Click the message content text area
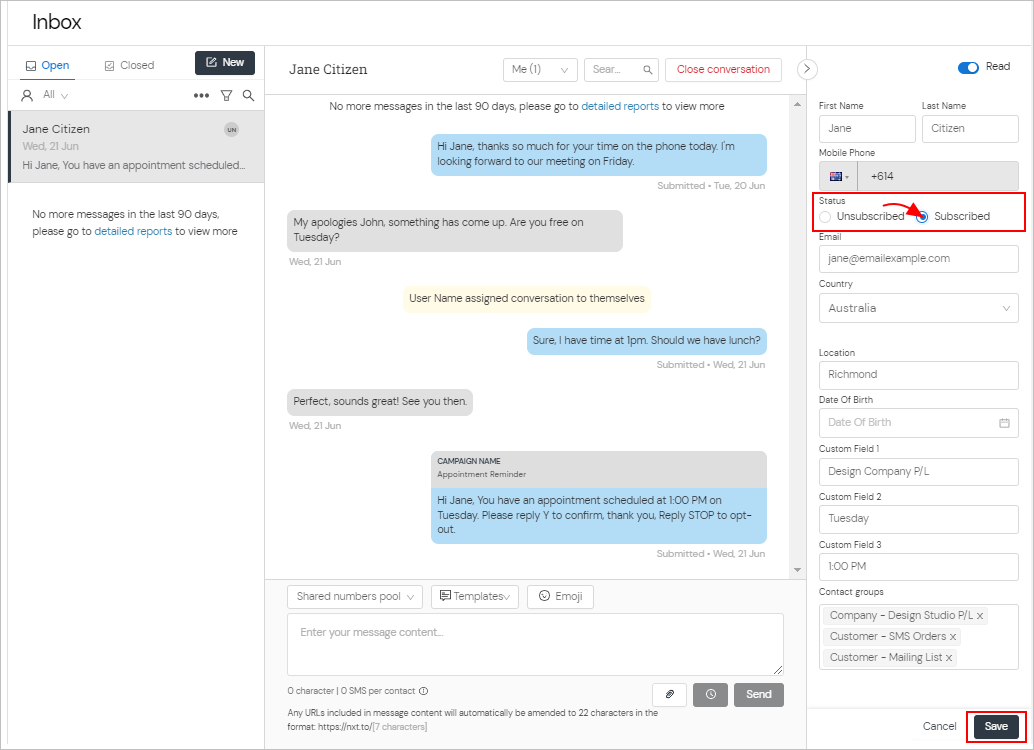Viewport: 1034px width, 750px height. [x=535, y=644]
